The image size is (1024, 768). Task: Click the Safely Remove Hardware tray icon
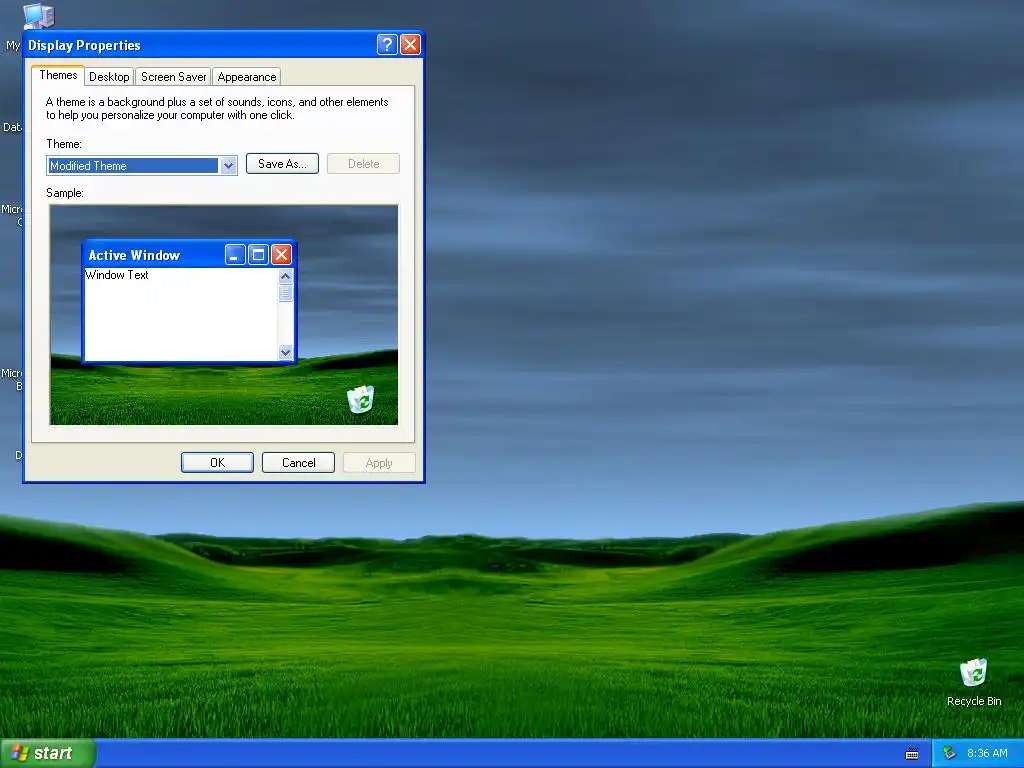click(x=950, y=754)
